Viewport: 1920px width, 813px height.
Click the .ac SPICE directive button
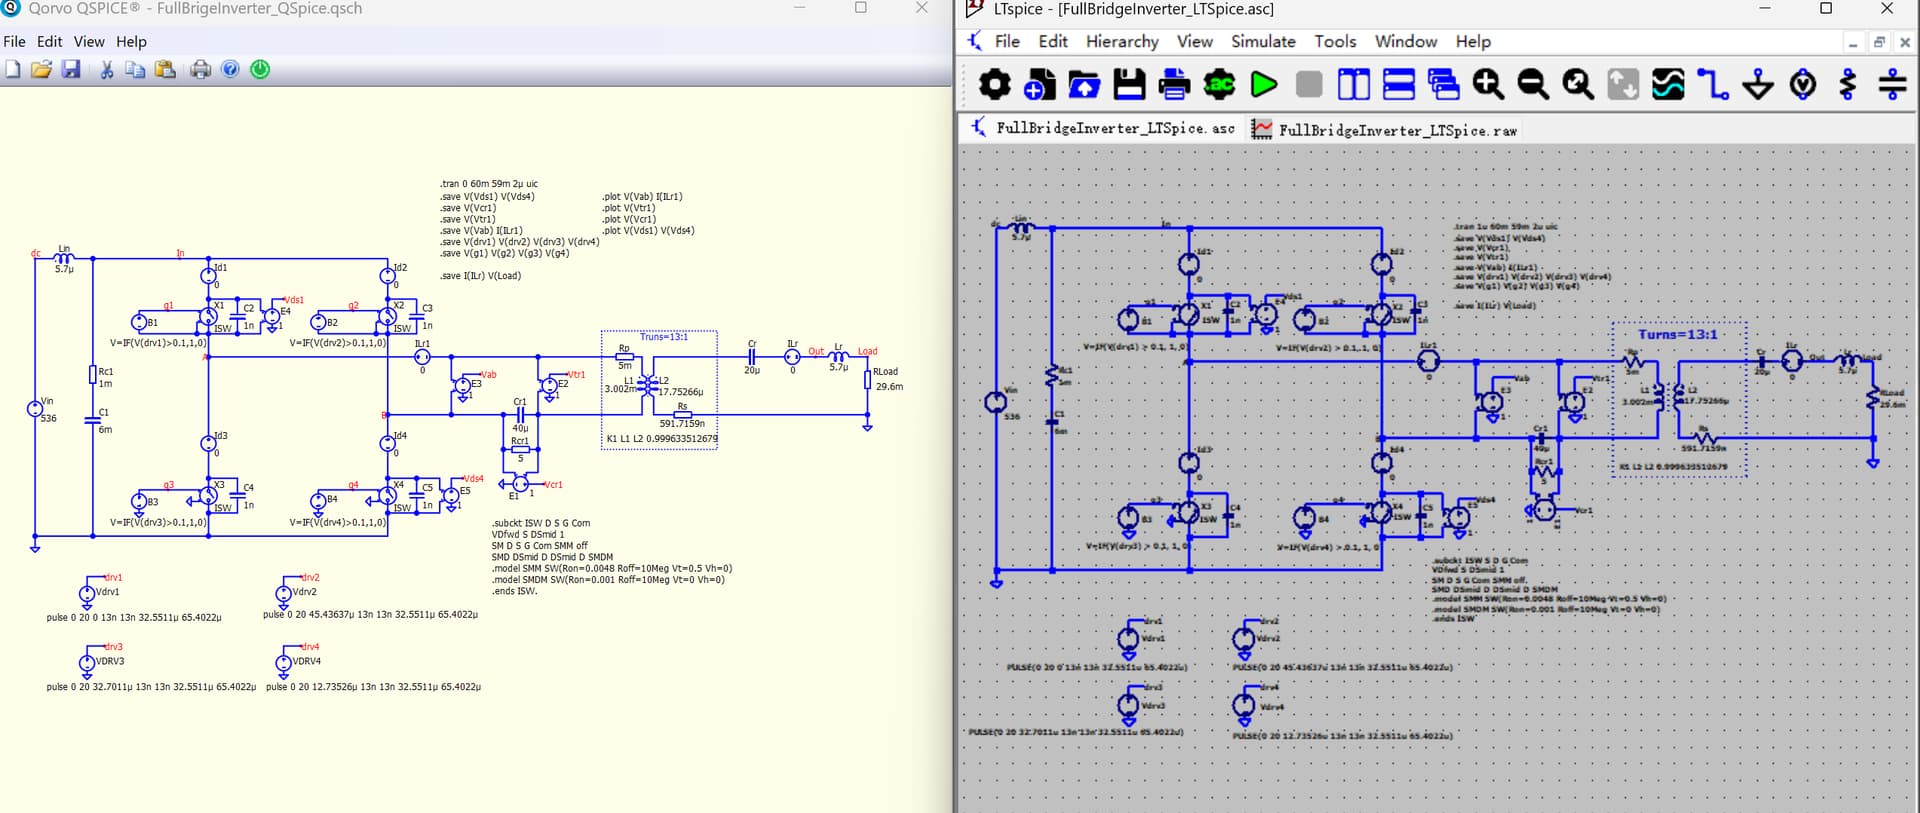pos(1219,85)
